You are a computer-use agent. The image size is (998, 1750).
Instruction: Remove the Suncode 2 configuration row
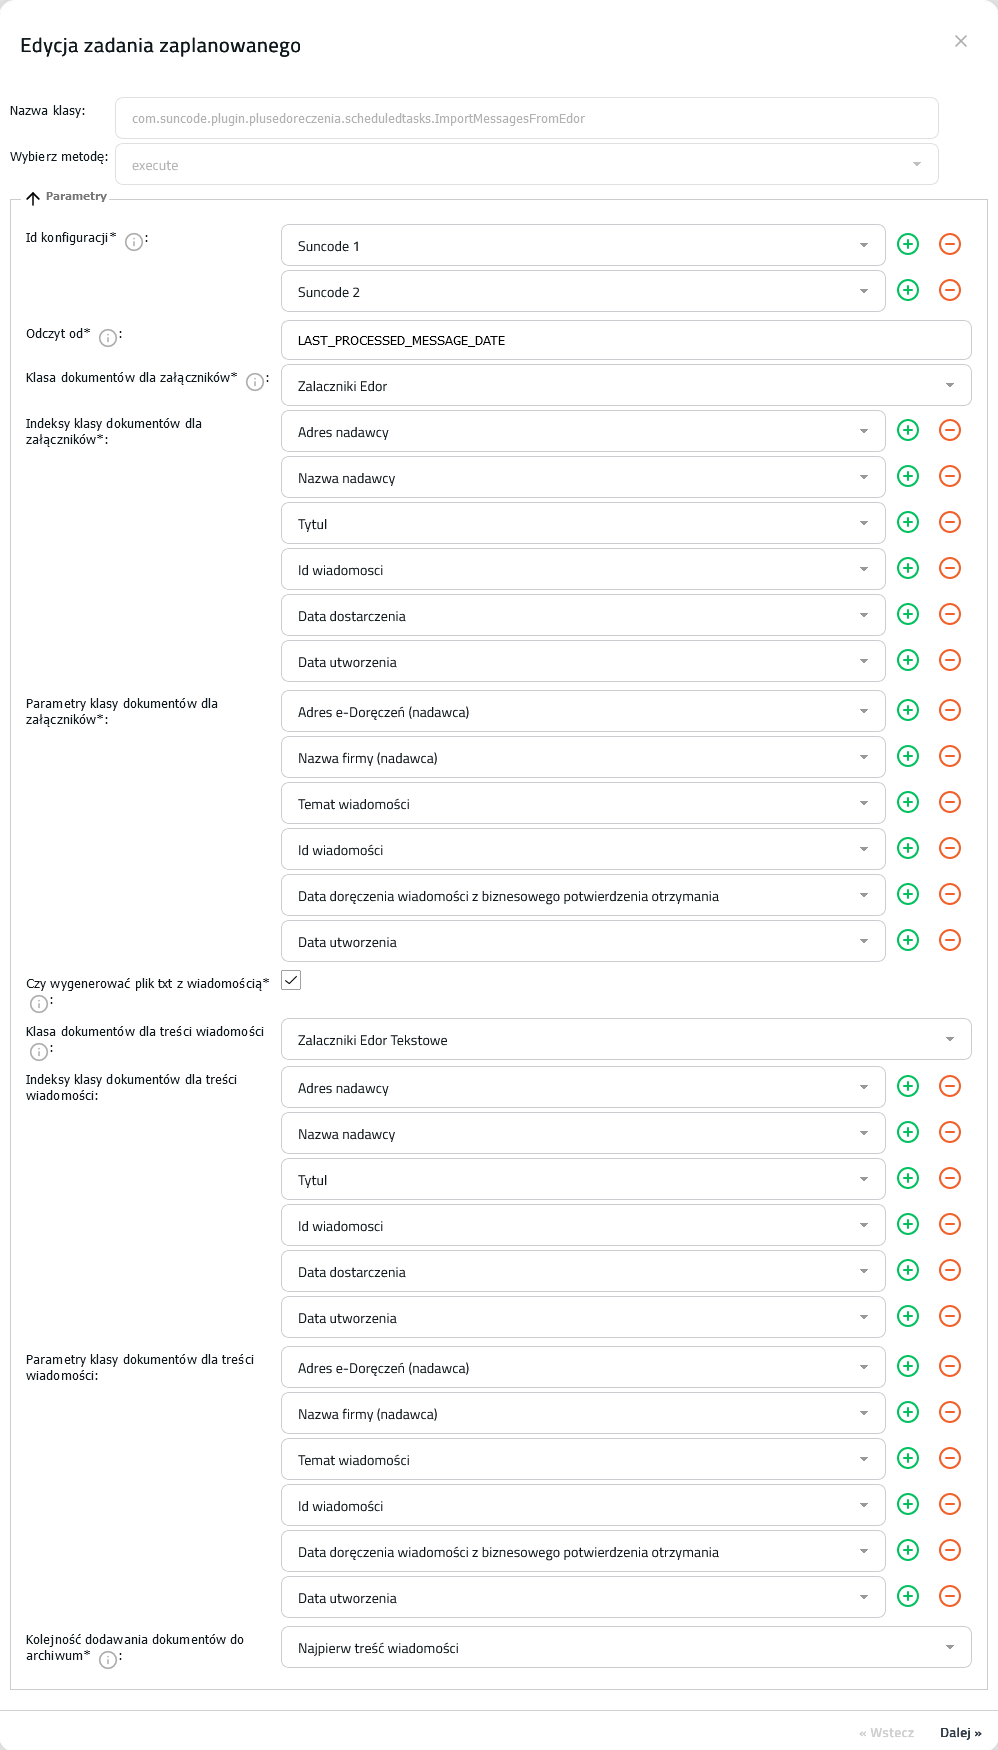coord(950,290)
